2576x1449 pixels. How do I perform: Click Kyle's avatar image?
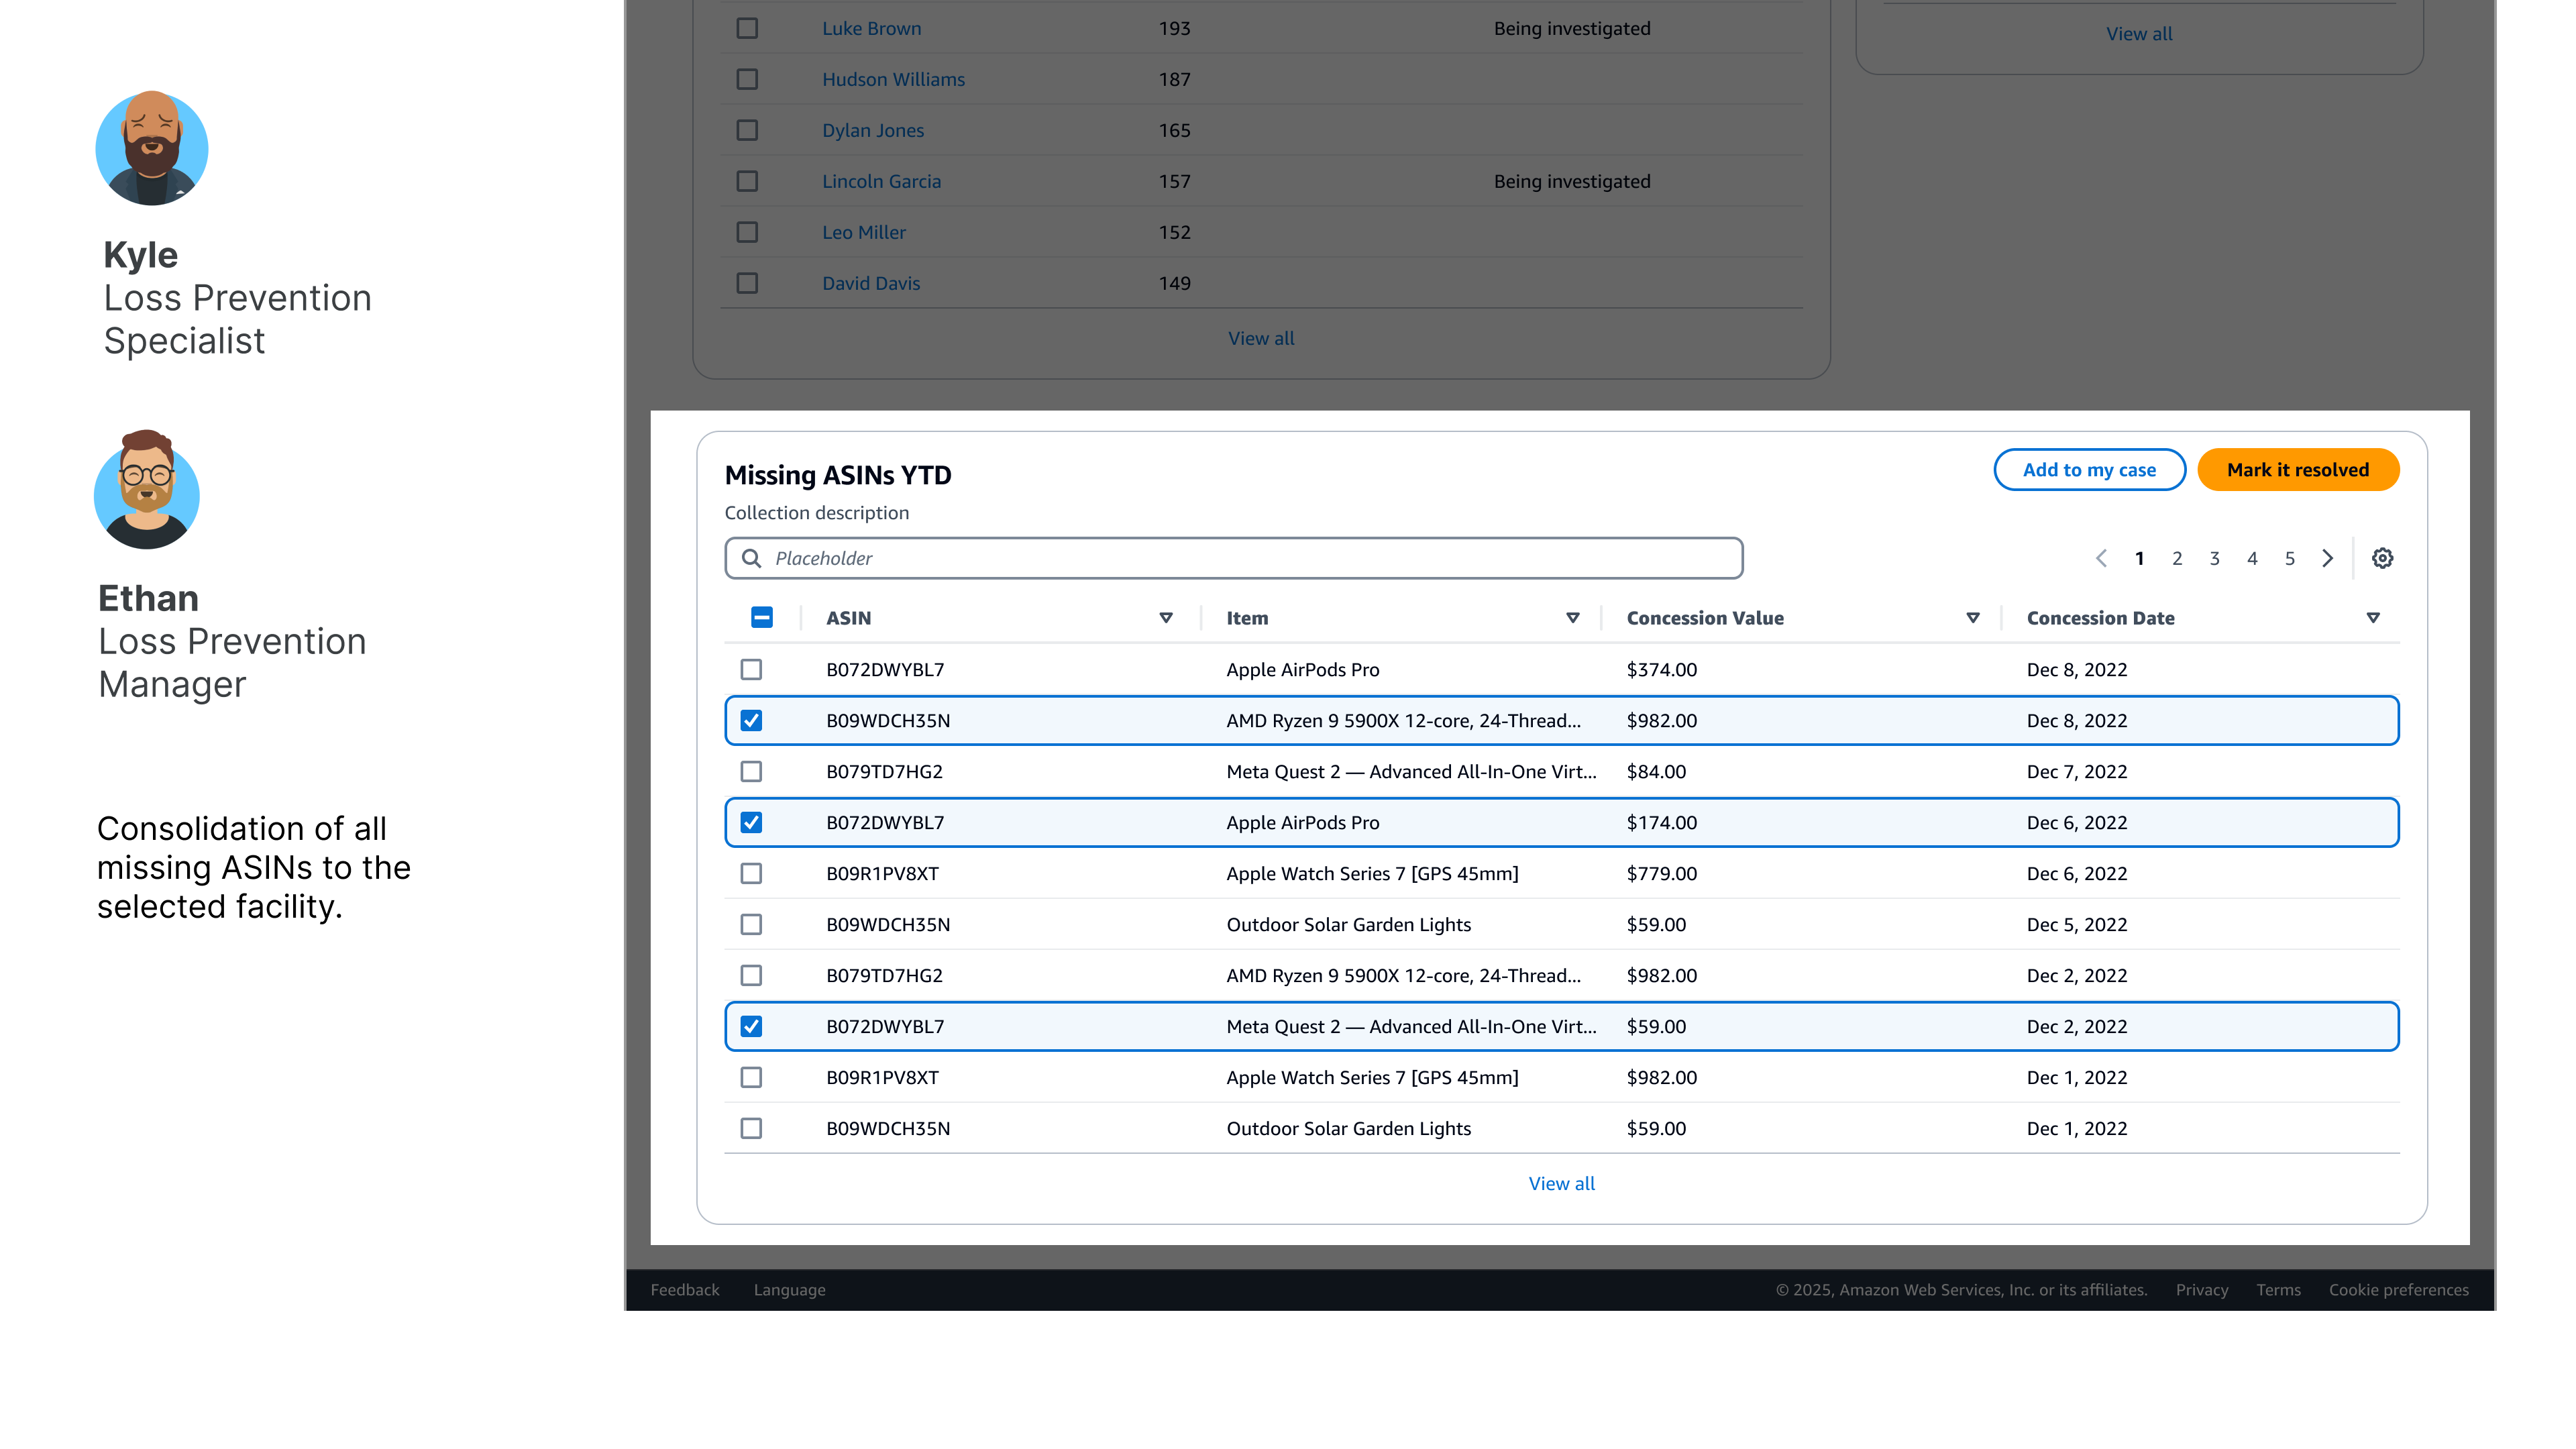pos(152,149)
